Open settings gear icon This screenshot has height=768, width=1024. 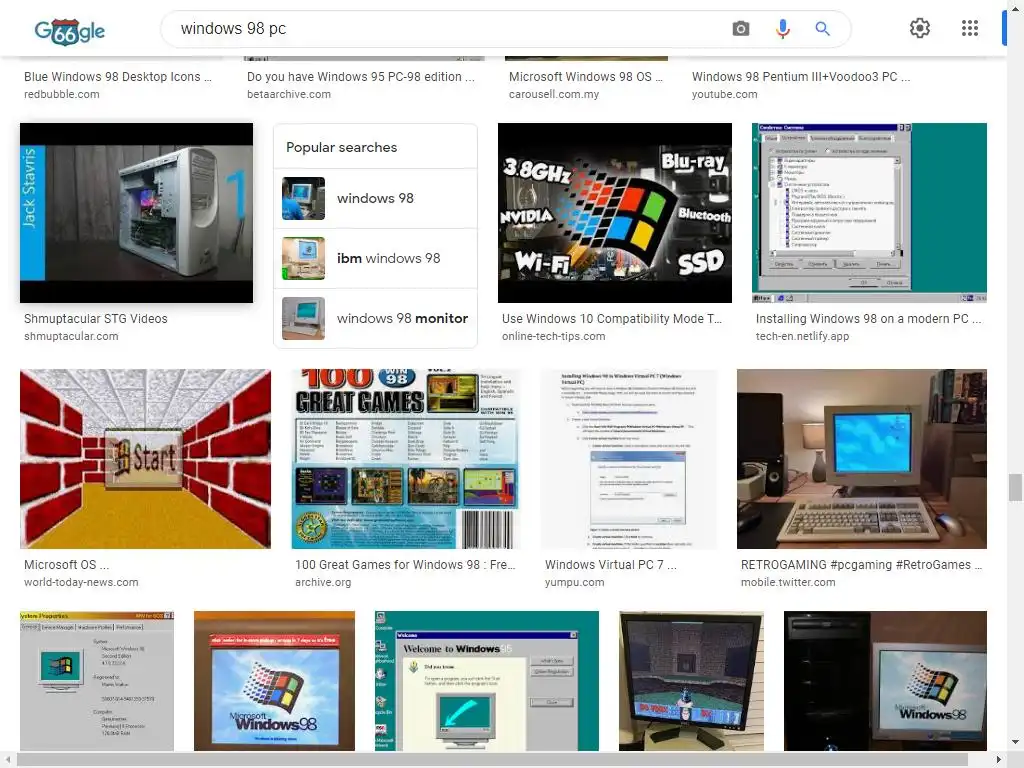[920, 28]
